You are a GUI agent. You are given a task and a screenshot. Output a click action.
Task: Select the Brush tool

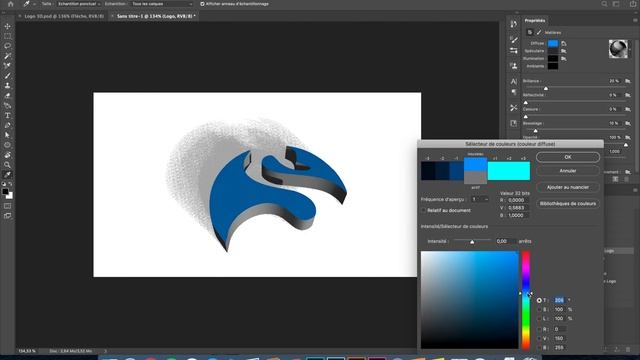7,76
